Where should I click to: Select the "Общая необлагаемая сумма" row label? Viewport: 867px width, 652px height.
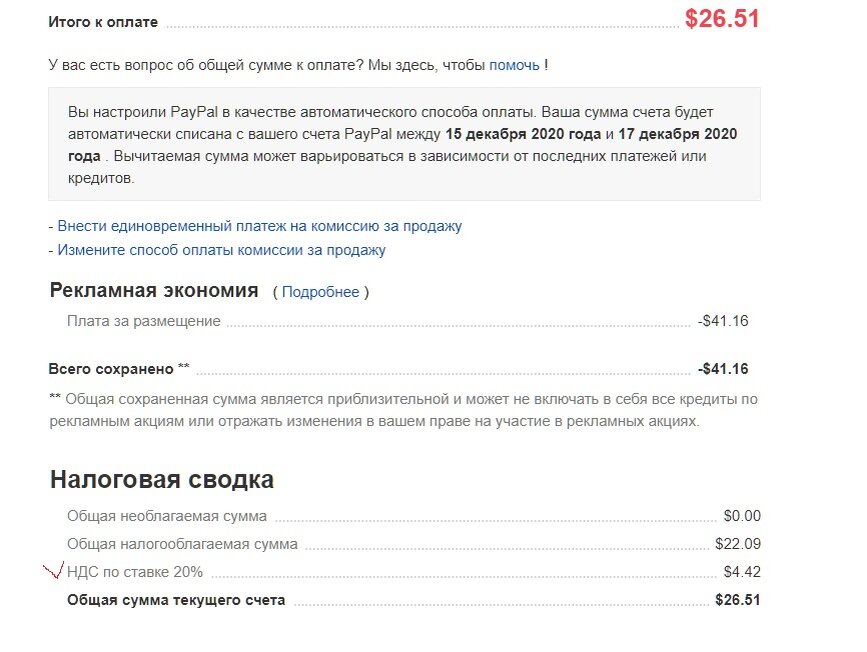point(166,516)
